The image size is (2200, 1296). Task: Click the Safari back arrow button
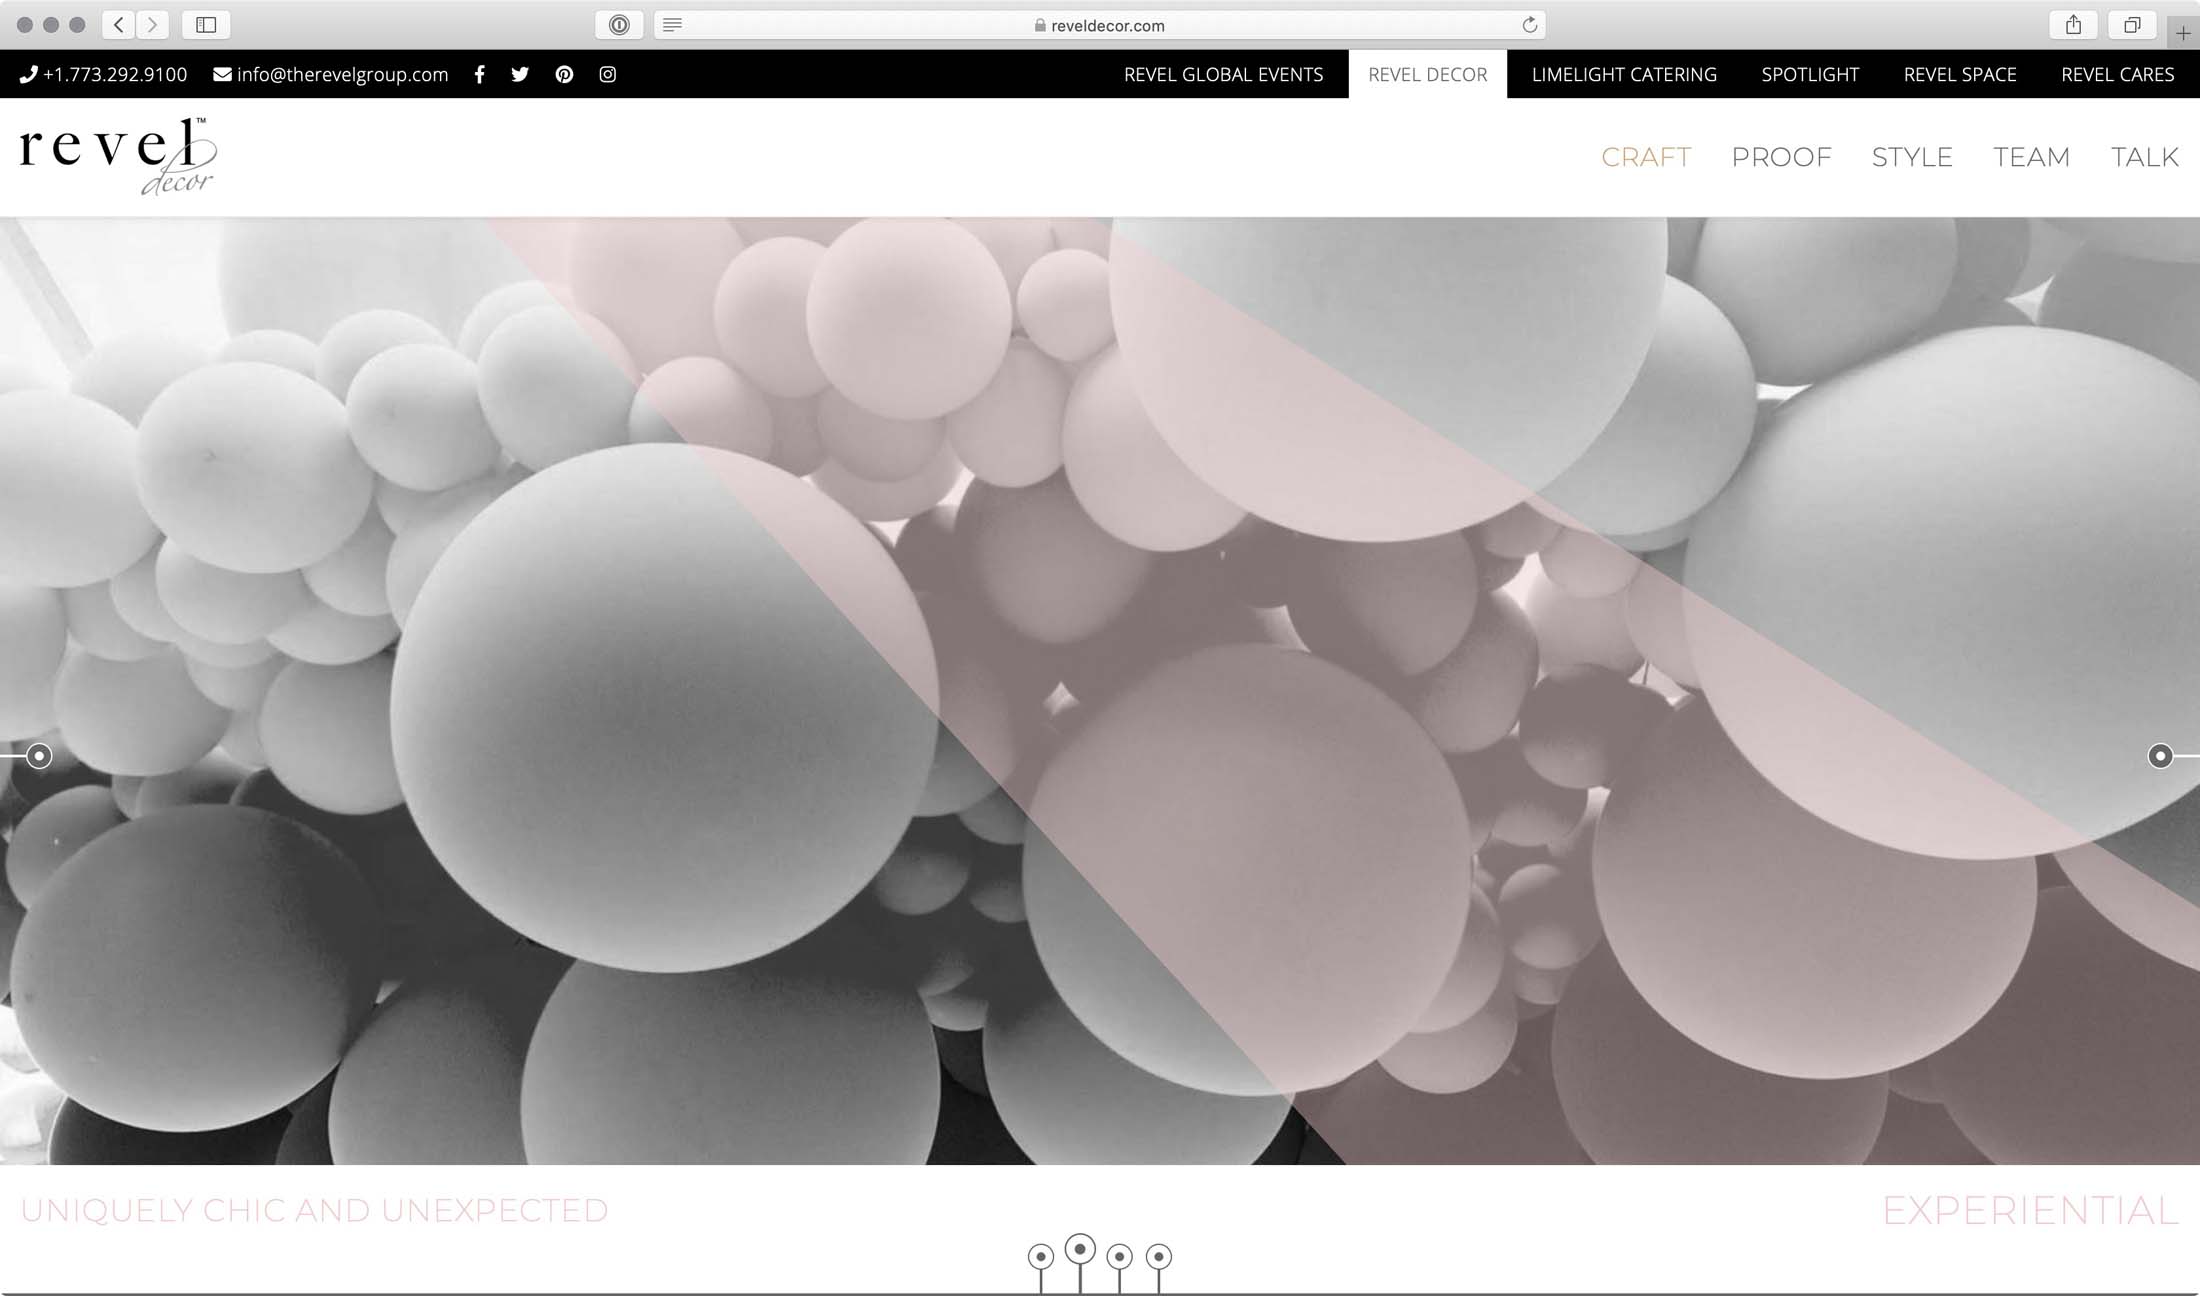coord(118,25)
